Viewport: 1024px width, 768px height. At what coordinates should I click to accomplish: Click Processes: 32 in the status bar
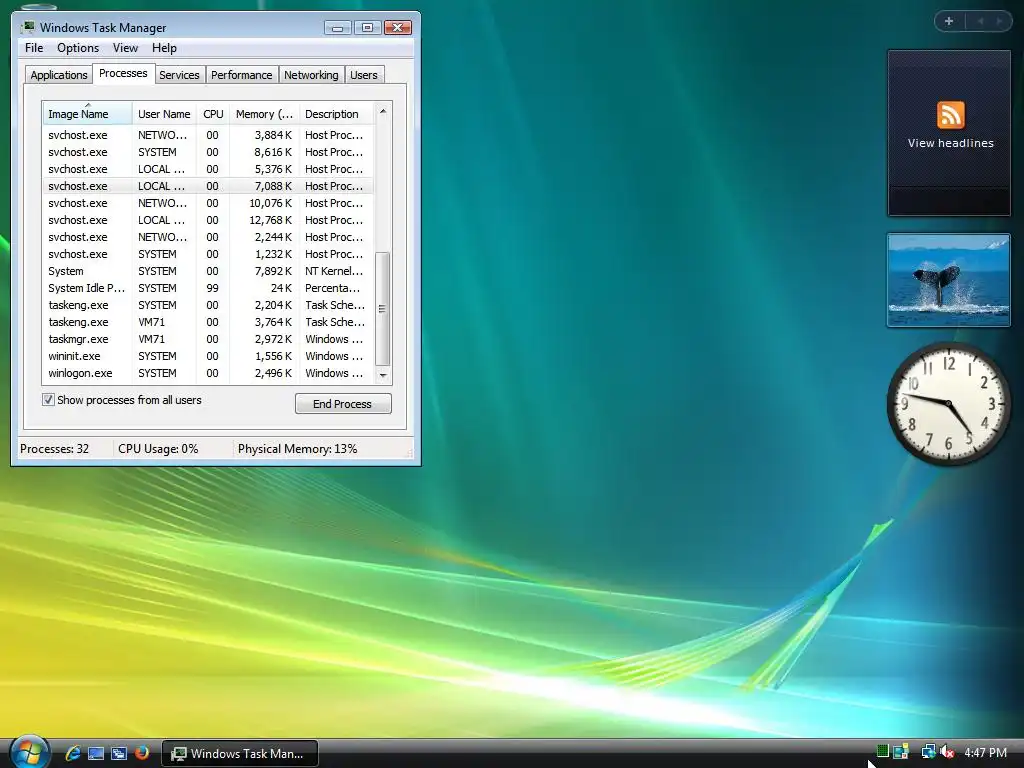pos(54,449)
